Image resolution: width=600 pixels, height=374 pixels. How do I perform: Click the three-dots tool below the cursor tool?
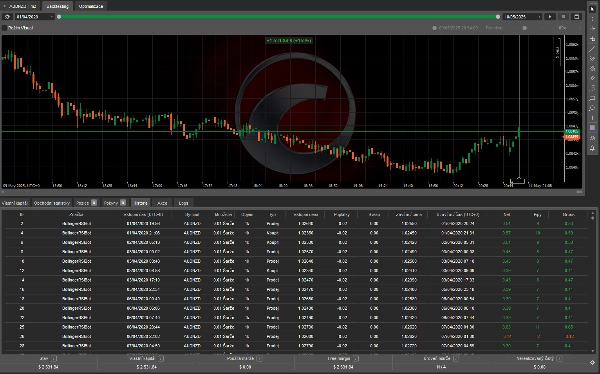(592, 19)
